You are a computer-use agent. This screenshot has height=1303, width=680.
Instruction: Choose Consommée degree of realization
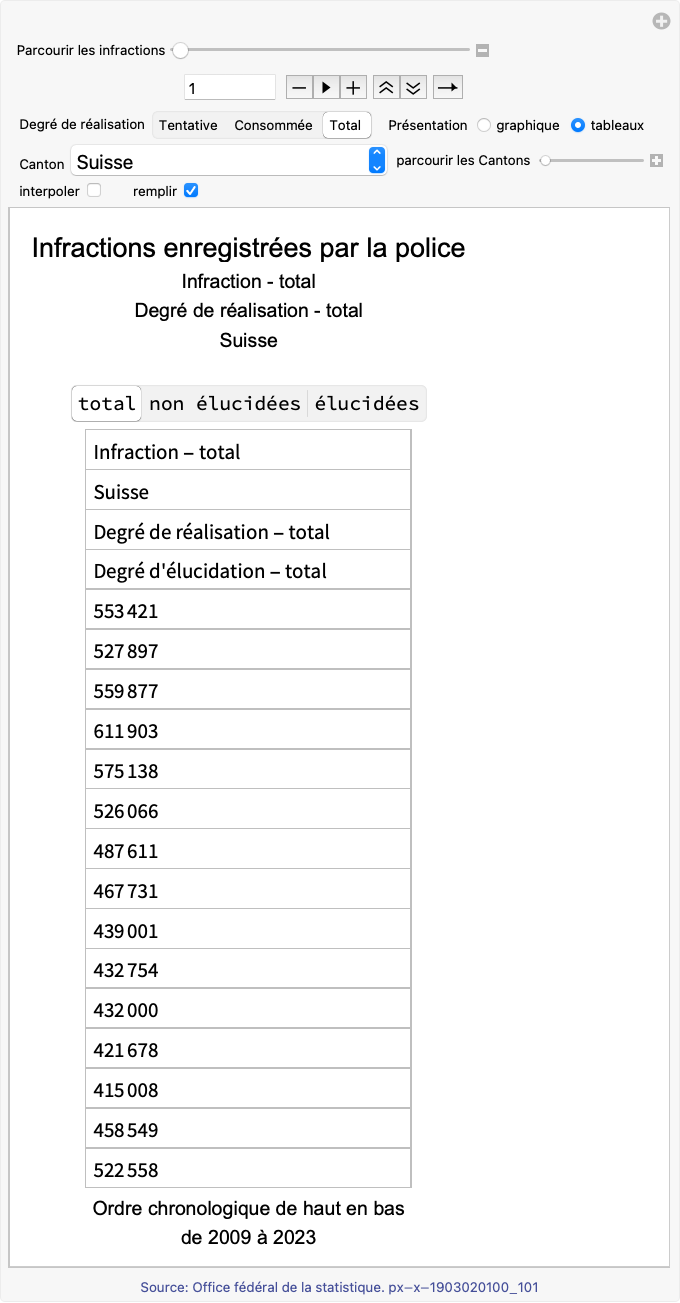(273, 126)
